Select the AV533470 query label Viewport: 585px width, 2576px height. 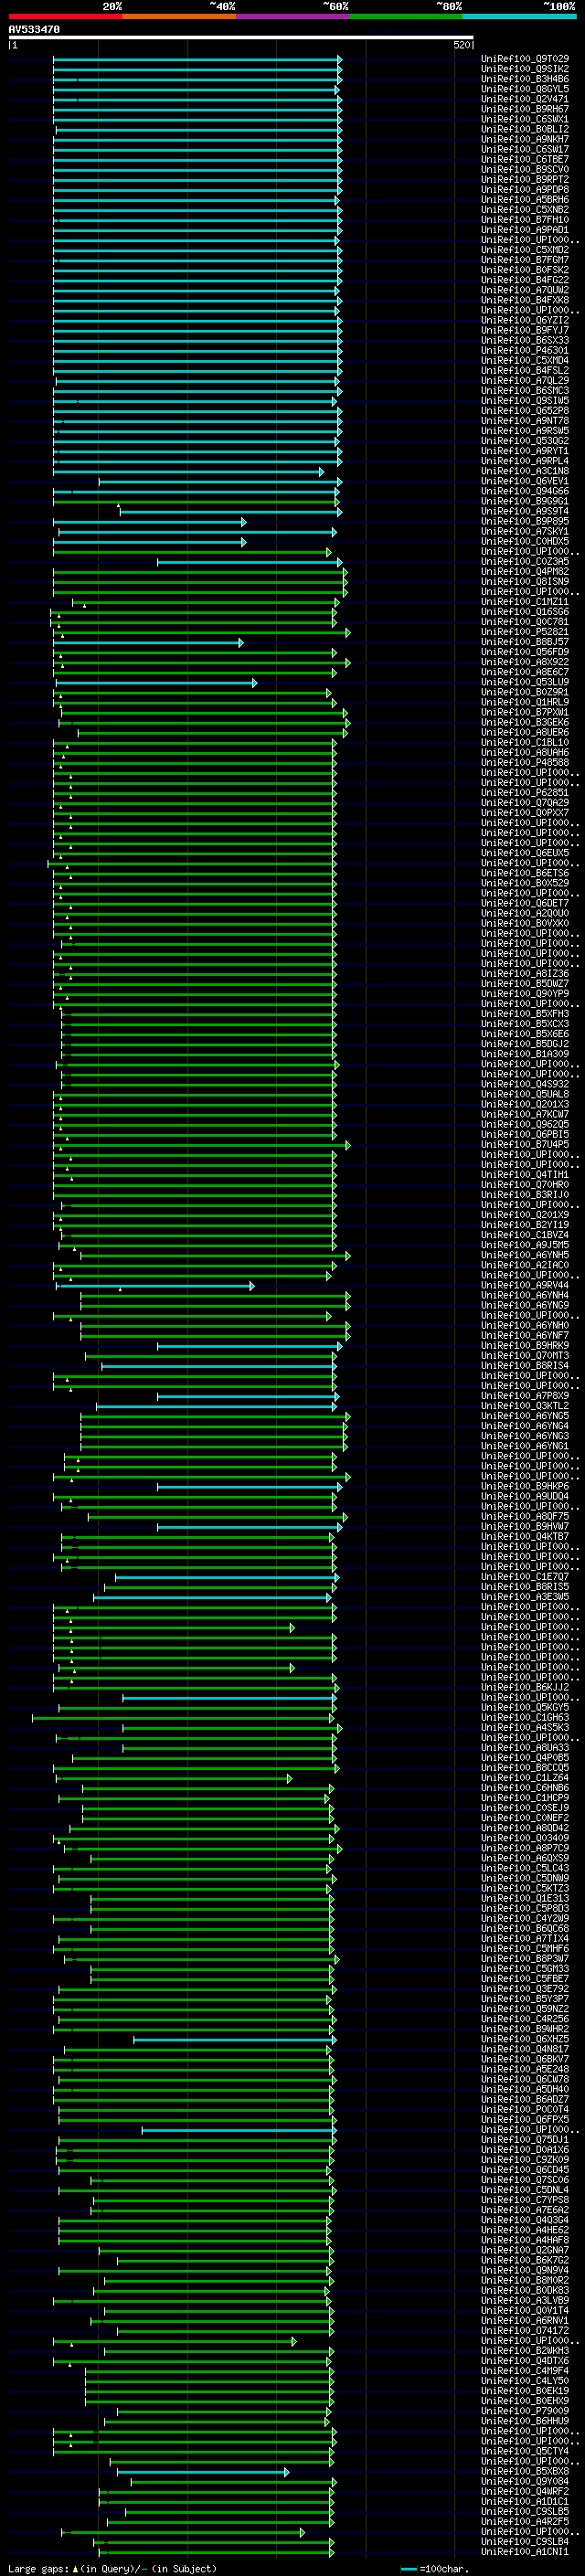[x=34, y=30]
